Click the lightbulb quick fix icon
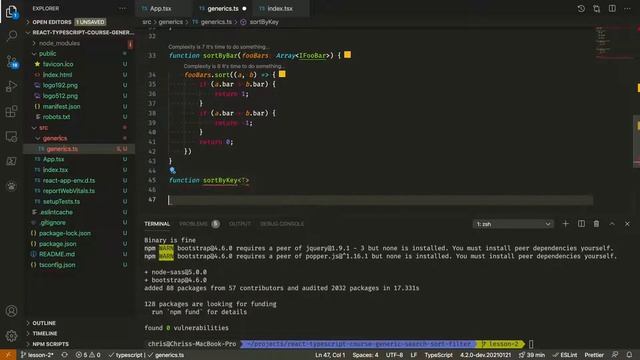The height and width of the screenshot is (360, 640). [173, 170]
